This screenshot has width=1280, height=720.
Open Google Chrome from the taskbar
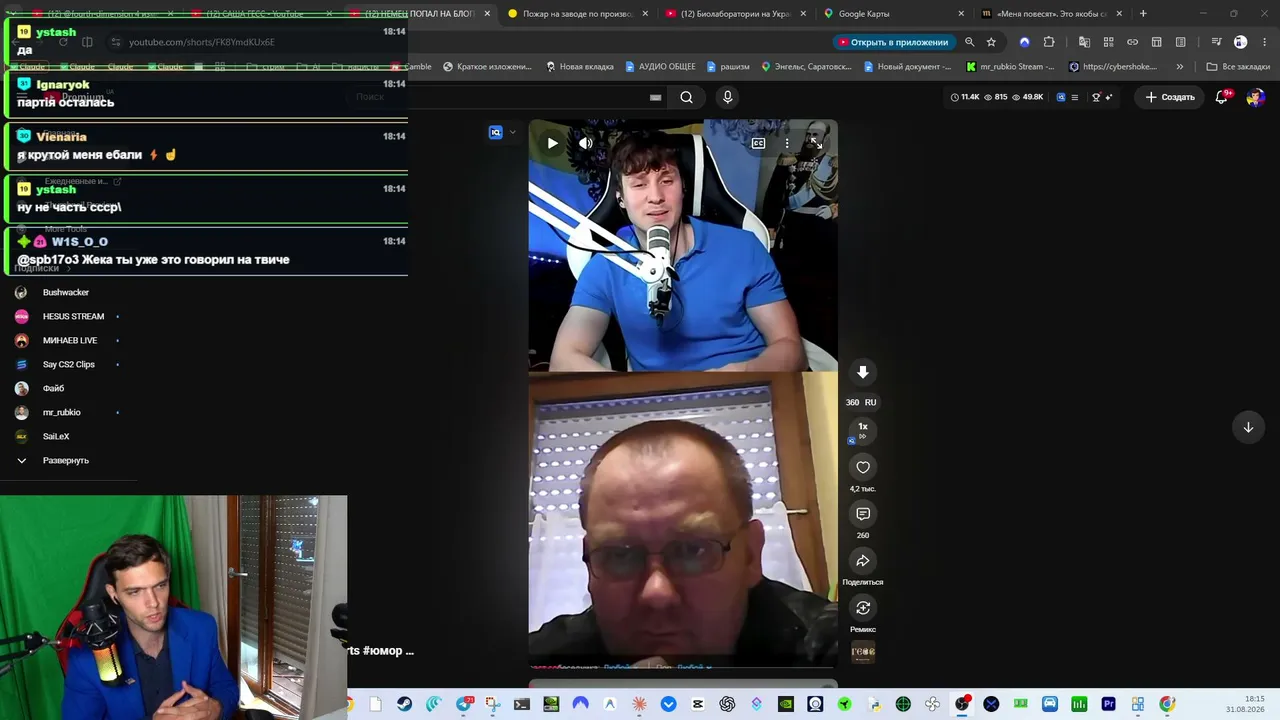1167,704
